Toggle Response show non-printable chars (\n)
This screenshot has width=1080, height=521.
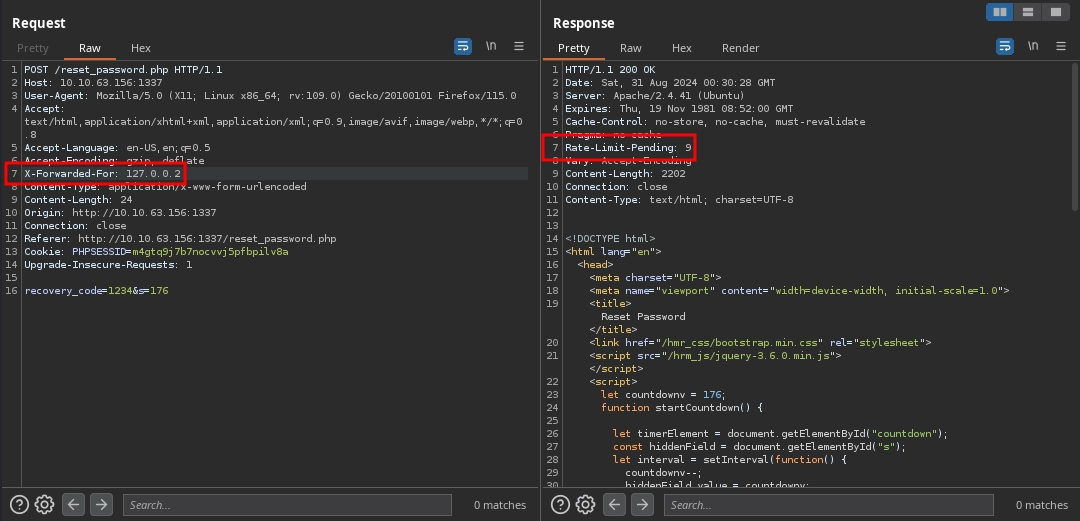[1033, 47]
